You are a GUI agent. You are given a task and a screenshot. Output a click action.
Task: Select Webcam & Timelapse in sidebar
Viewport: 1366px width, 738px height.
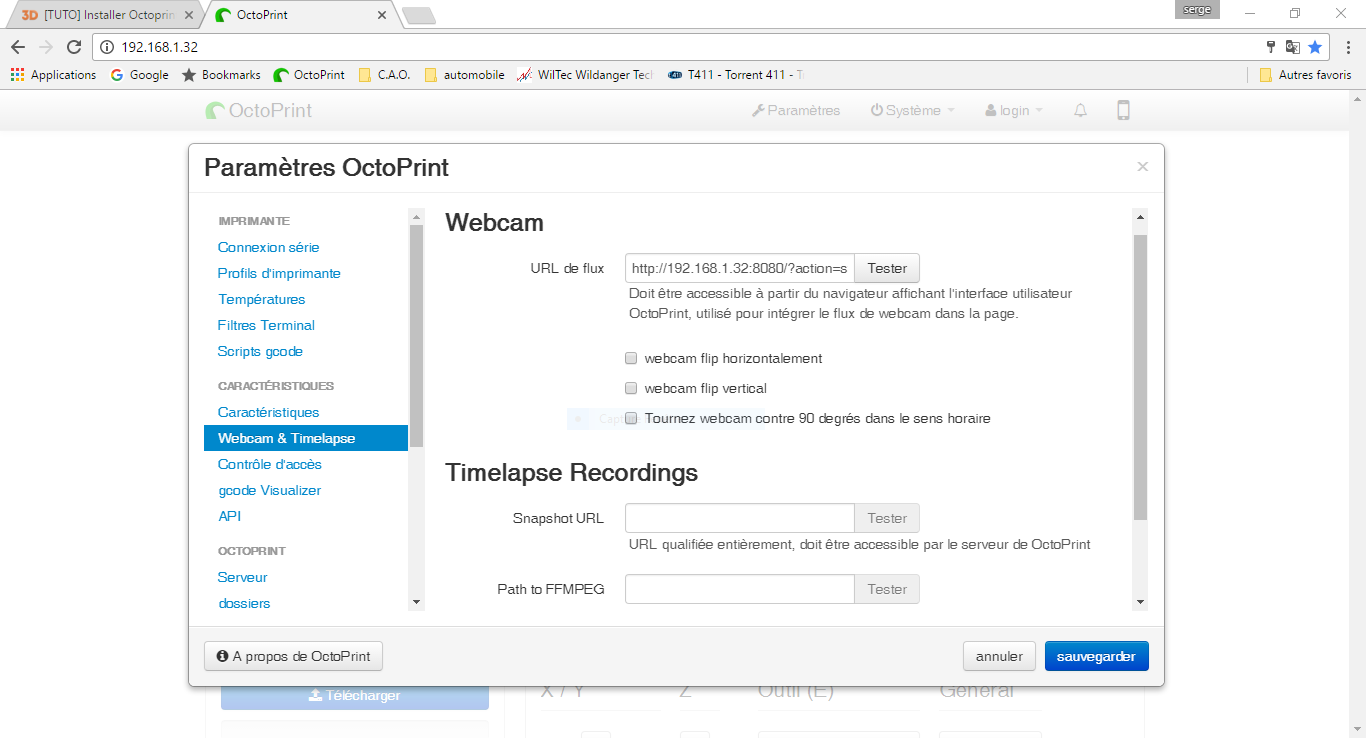click(x=306, y=438)
